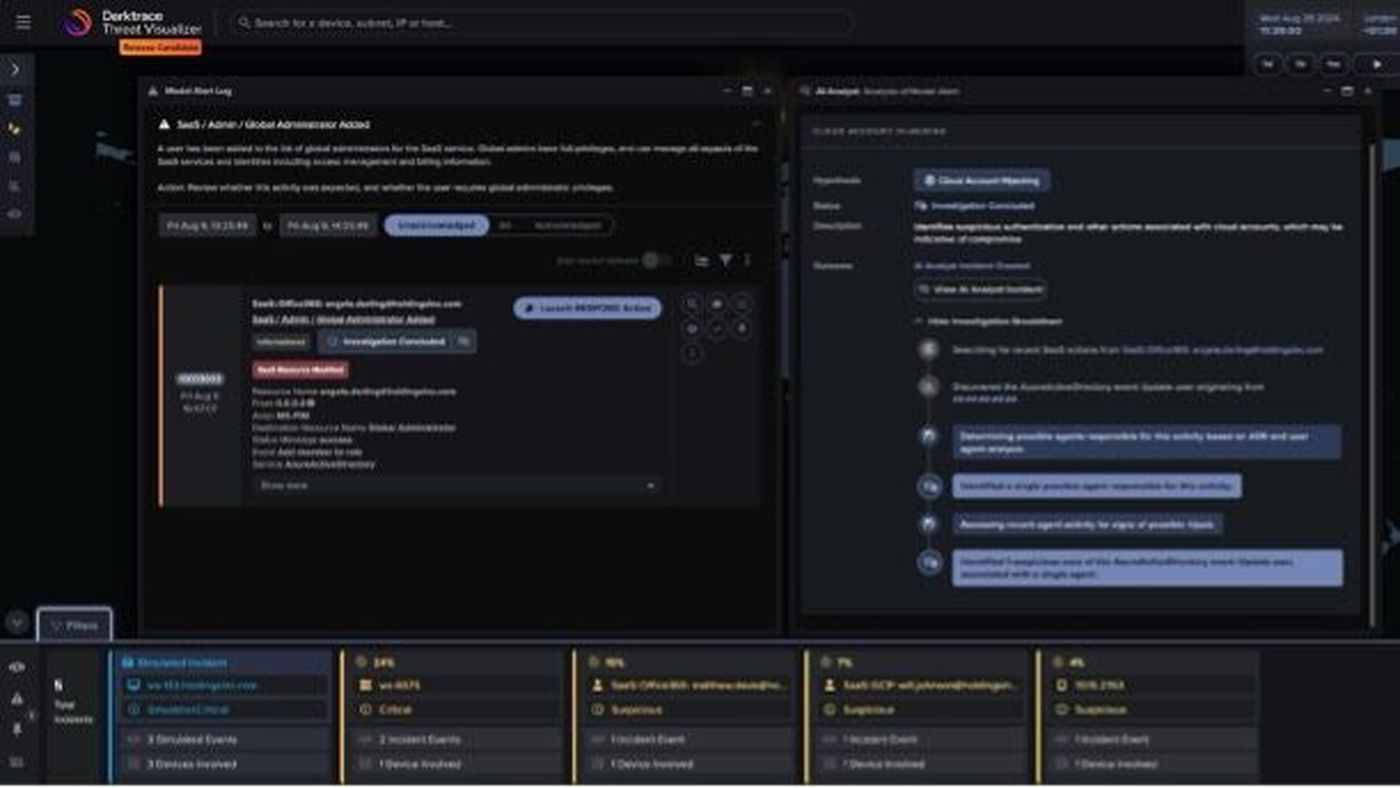
Task: Click the orange badge under Threat Visualizer
Action: coord(161,47)
